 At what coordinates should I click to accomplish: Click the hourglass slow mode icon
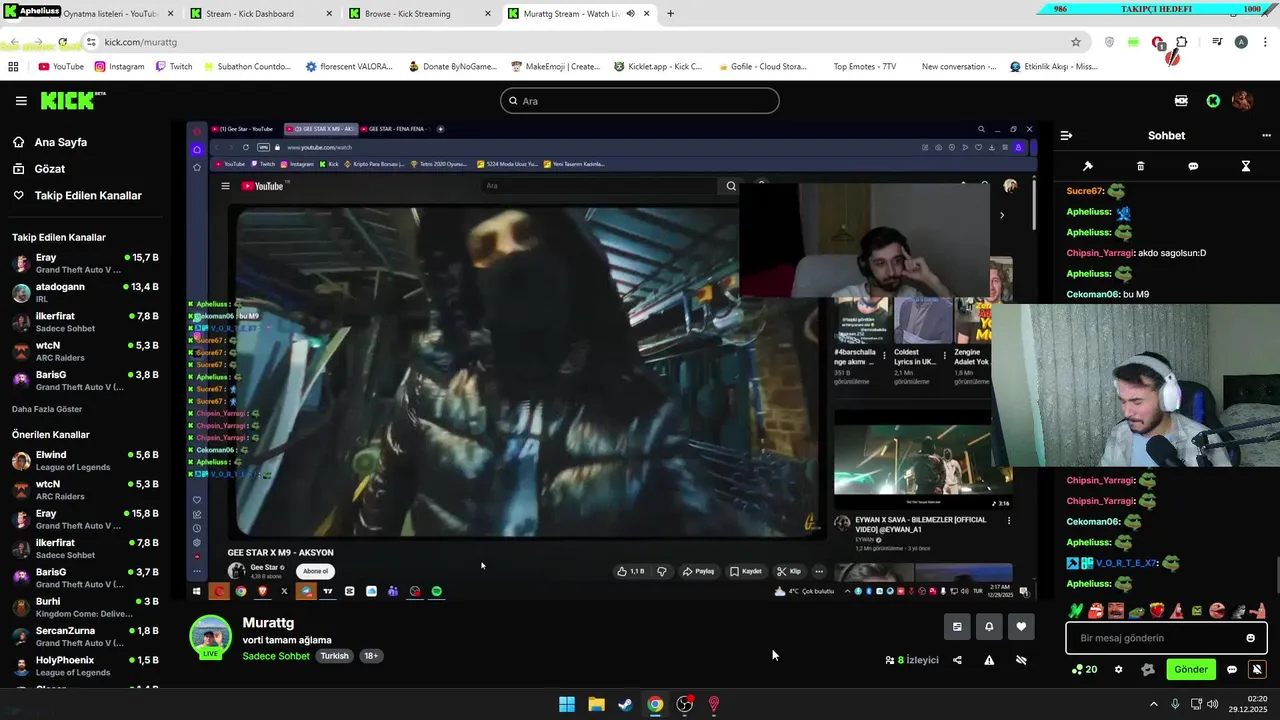pyautogui.click(x=1246, y=166)
